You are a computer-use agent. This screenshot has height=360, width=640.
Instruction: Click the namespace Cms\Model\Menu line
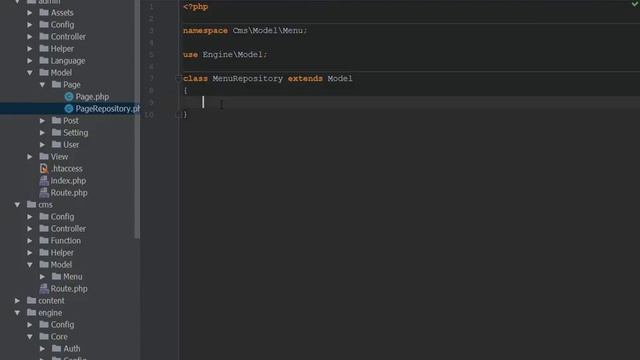(x=245, y=31)
